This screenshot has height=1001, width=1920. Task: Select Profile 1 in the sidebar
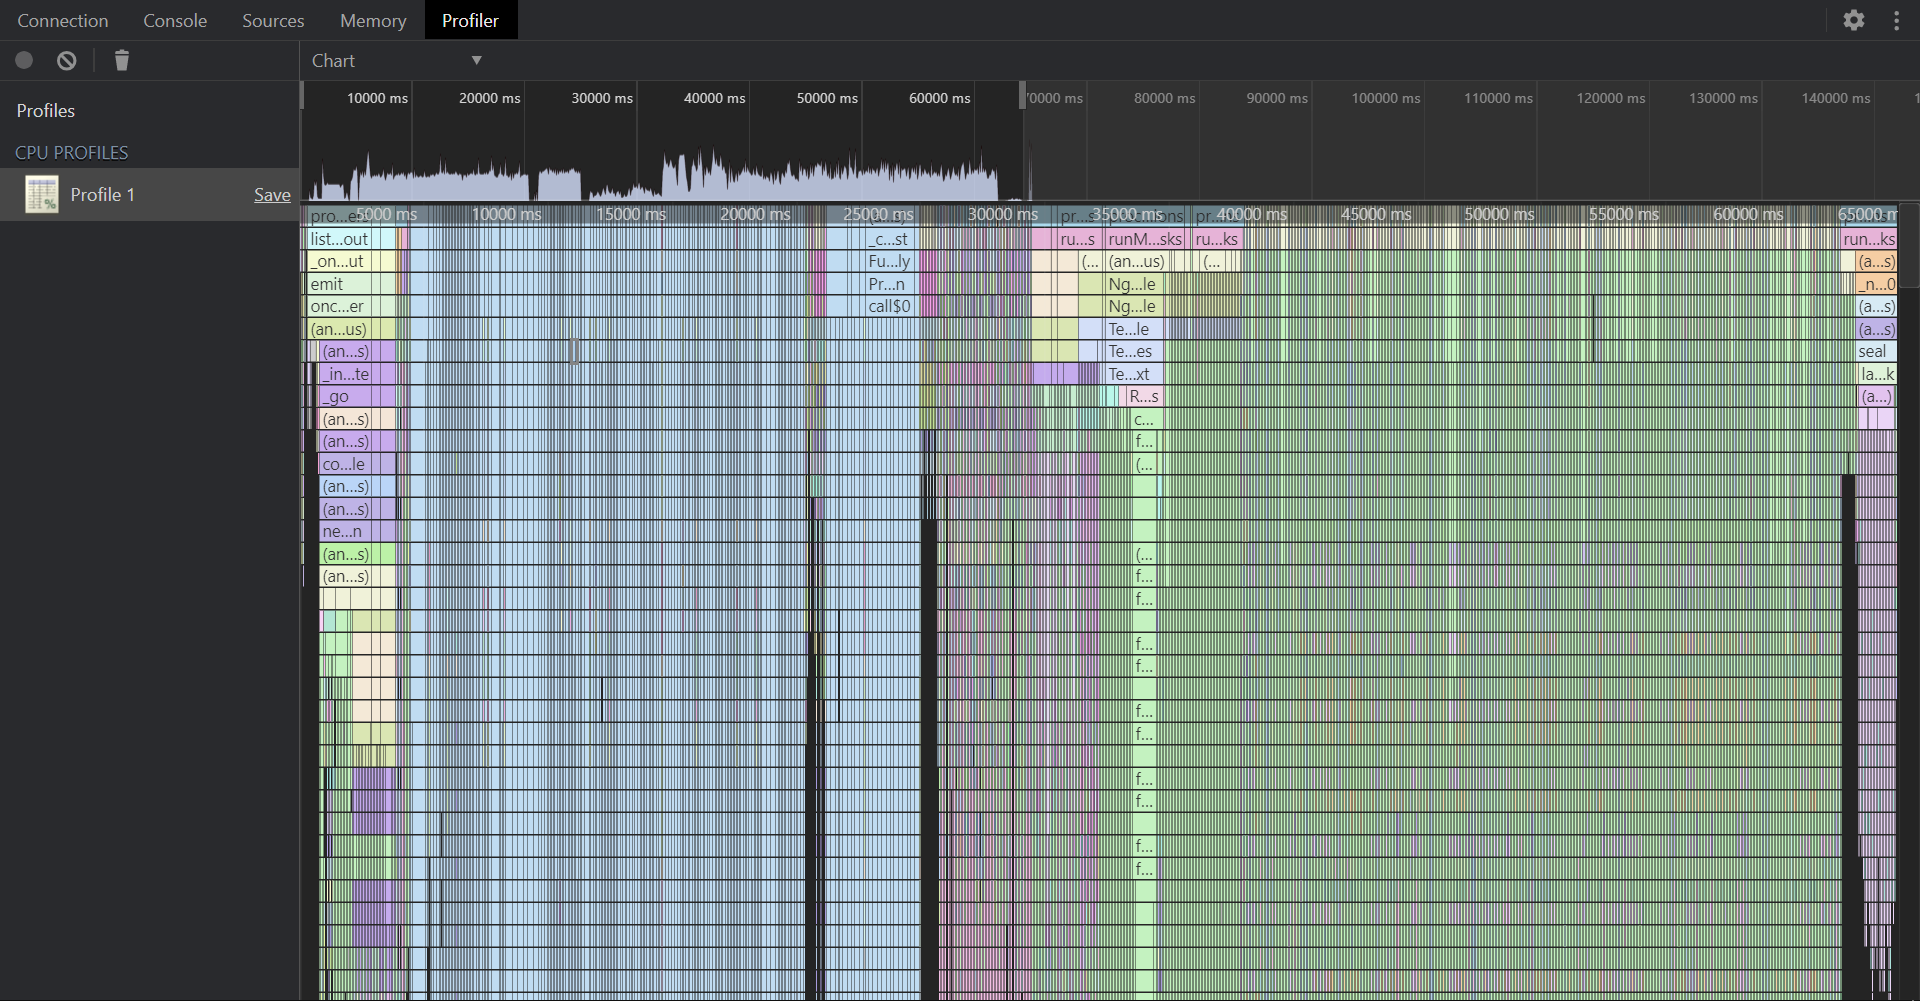pyautogui.click(x=104, y=194)
